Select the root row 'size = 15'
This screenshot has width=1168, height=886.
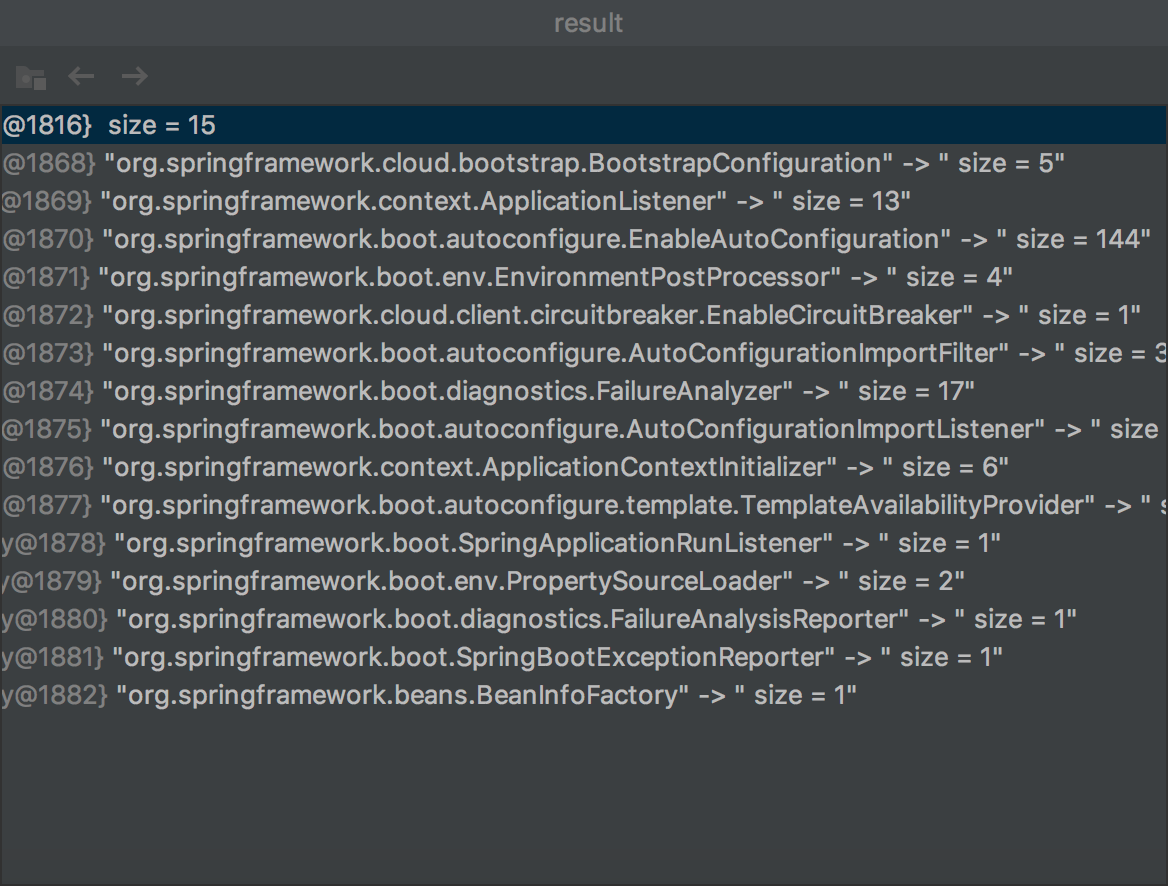point(160,125)
